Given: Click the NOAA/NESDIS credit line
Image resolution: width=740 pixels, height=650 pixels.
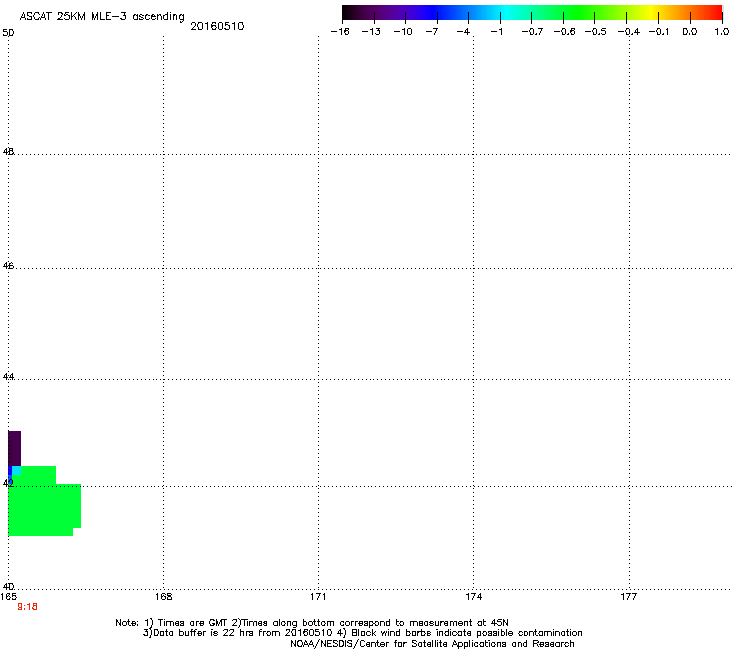Looking at the screenshot, I should click(x=432, y=644).
